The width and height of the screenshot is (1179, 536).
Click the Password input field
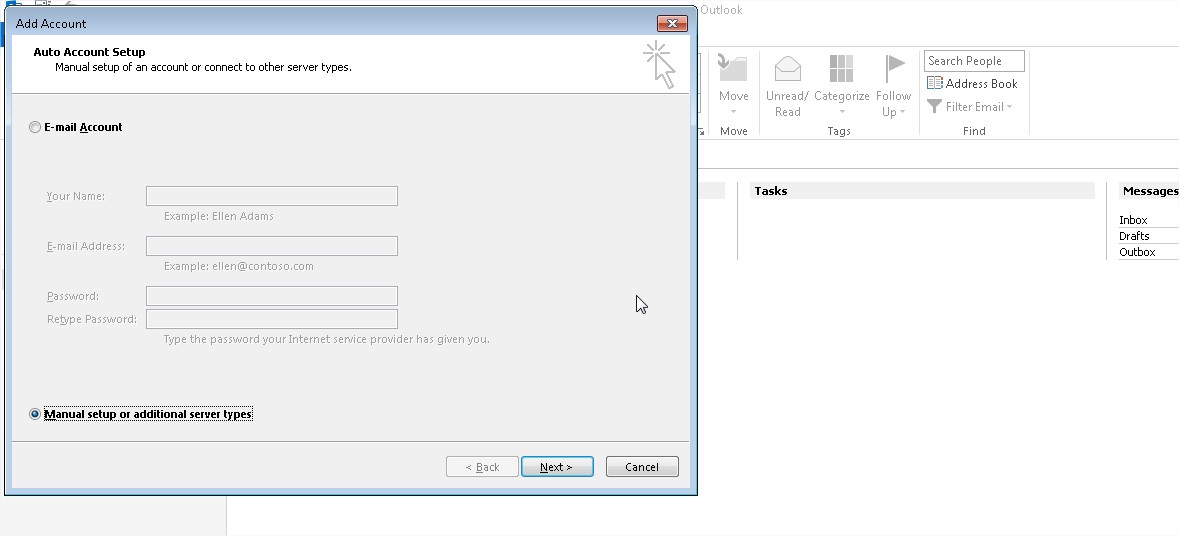(x=271, y=296)
